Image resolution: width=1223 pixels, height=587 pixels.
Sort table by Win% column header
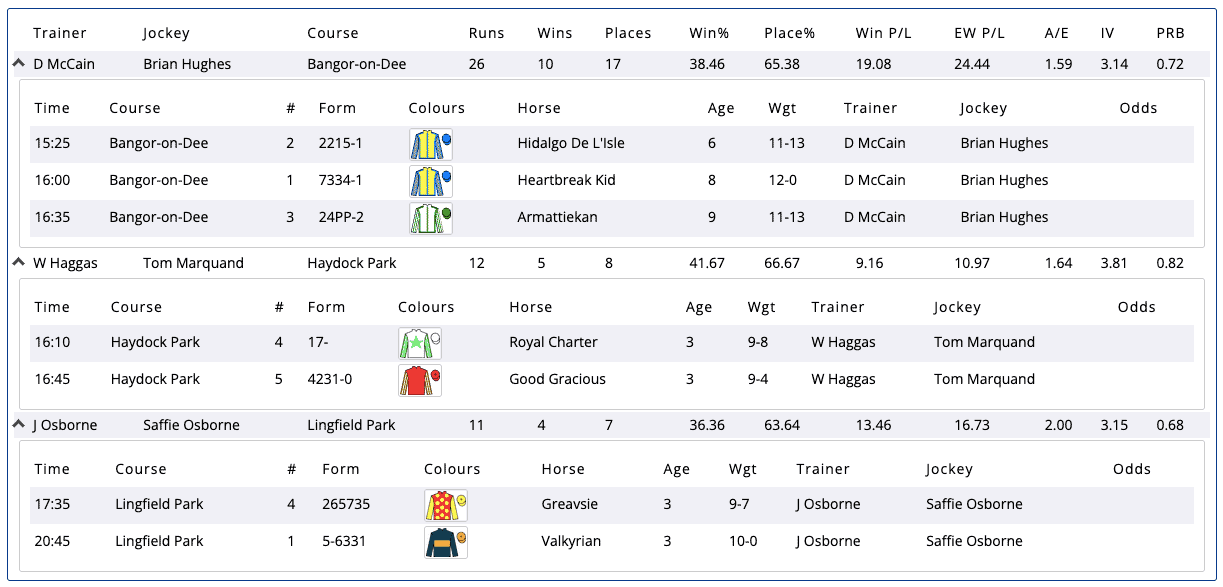pos(709,33)
